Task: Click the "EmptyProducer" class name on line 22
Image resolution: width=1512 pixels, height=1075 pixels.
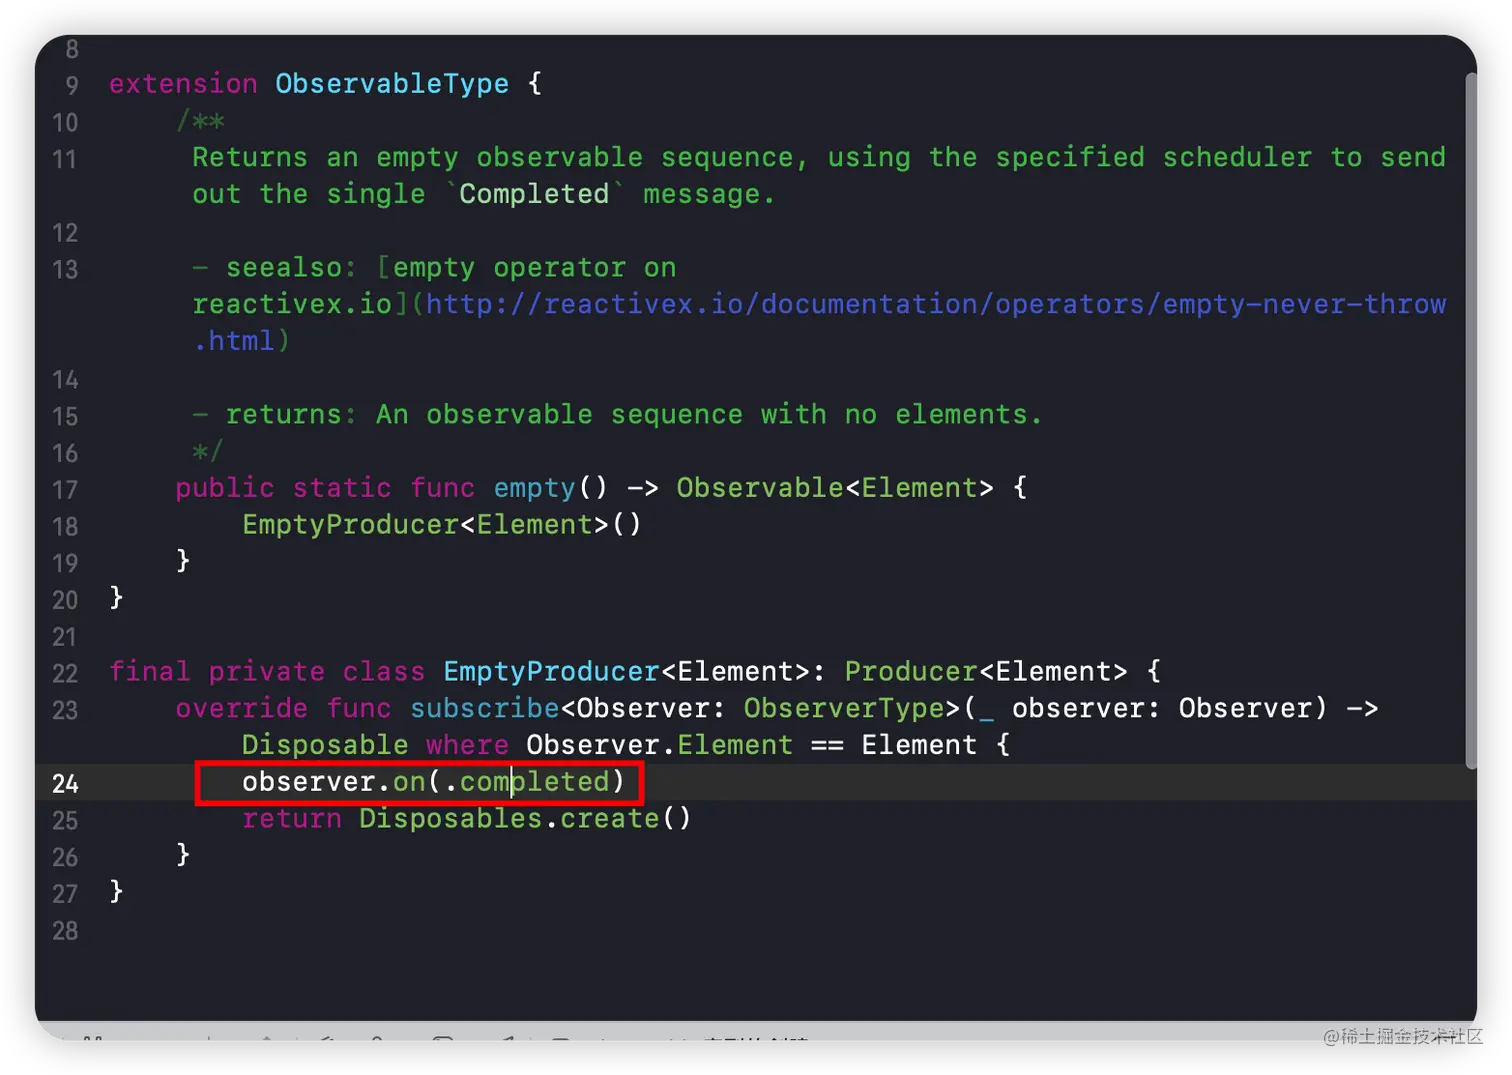Action: pos(551,672)
